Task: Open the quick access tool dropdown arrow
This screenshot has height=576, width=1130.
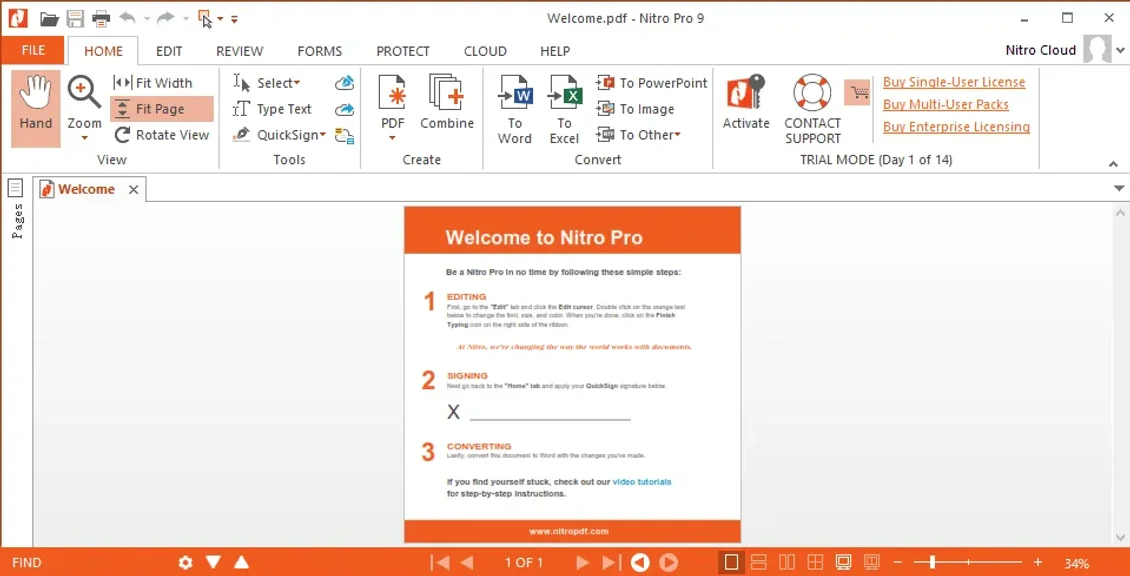Action: pyautogui.click(x=221, y=19)
